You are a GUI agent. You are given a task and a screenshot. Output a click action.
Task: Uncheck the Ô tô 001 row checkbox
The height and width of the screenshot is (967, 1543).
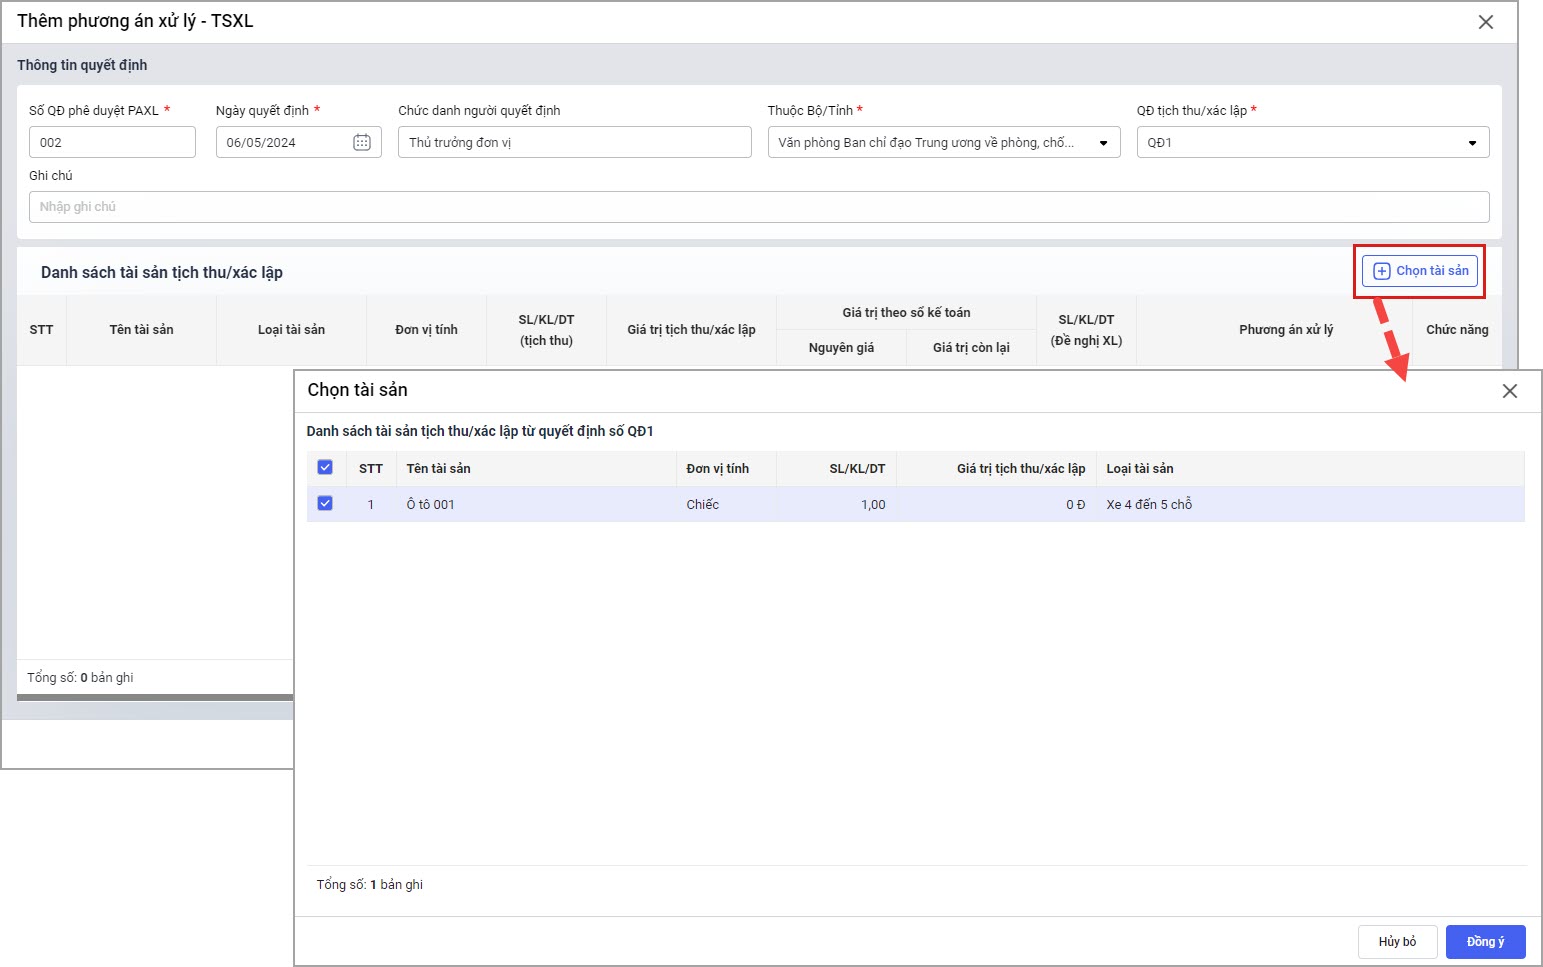pos(325,504)
